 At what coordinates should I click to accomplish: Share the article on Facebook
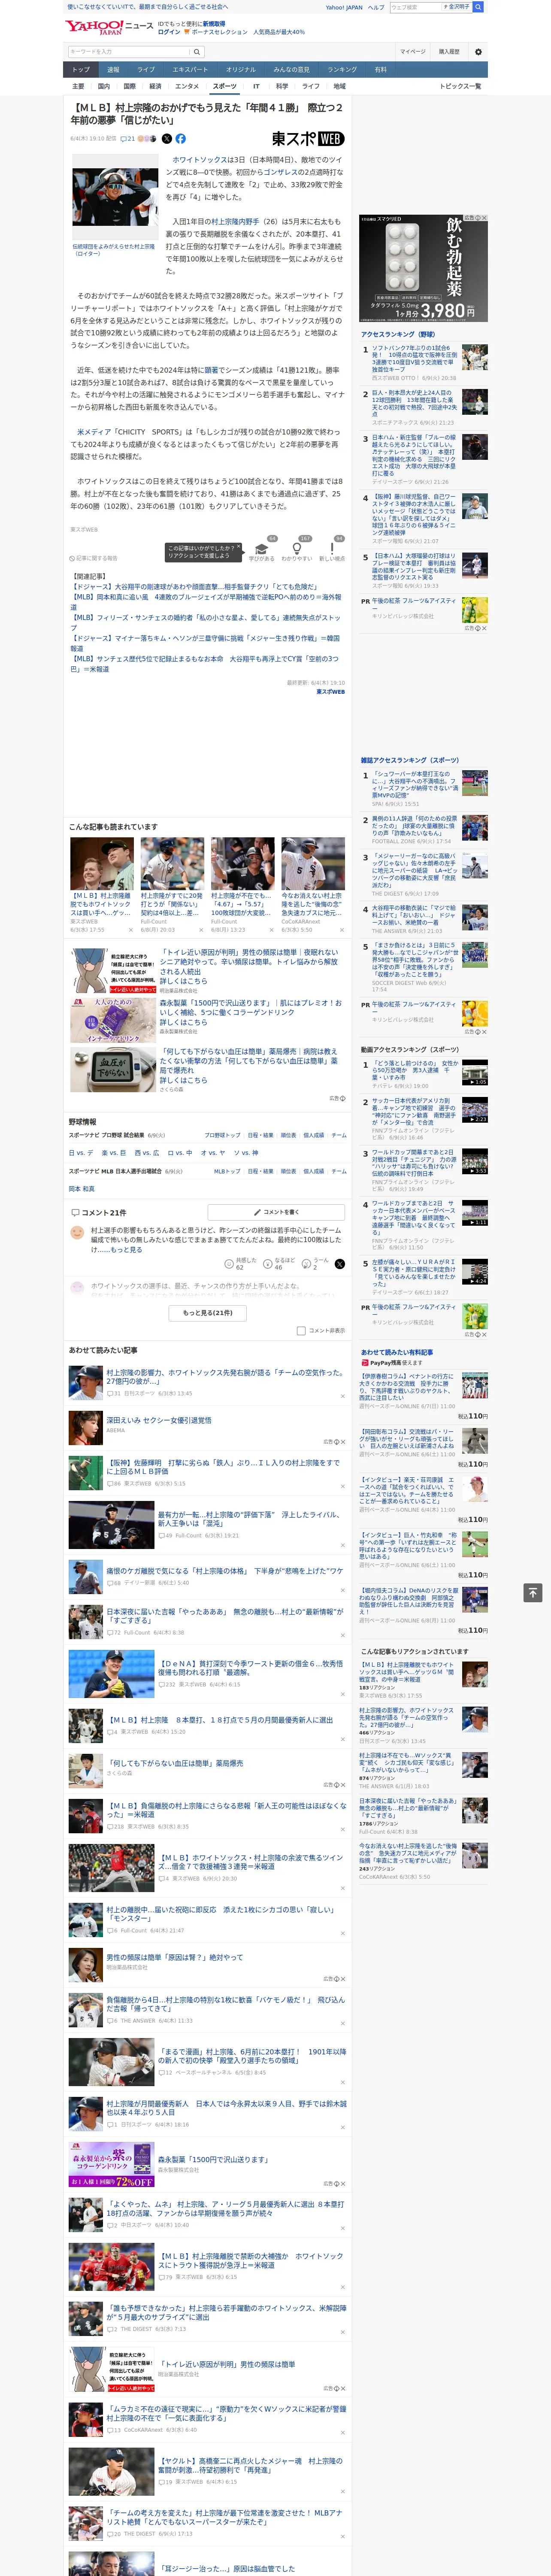coord(181,139)
